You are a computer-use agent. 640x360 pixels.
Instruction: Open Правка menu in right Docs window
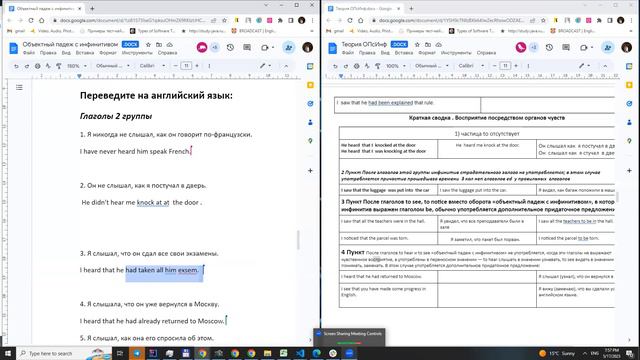[x=367, y=53]
